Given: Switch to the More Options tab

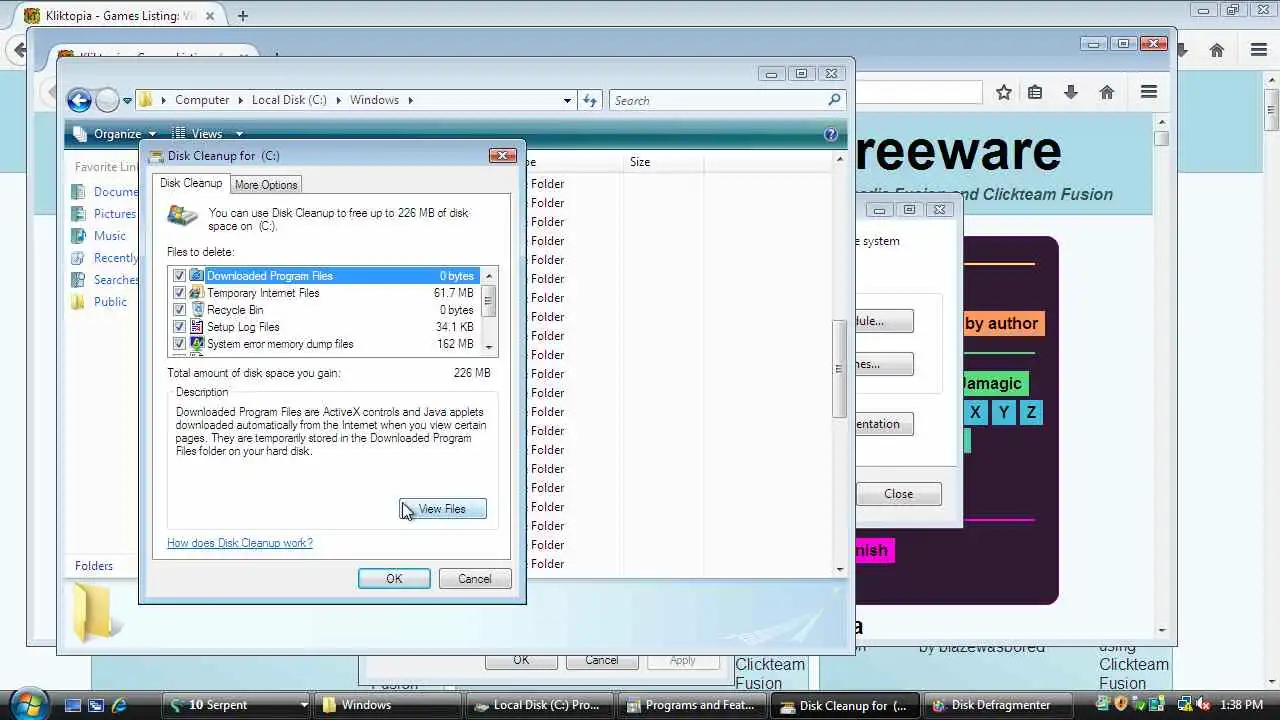Looking at the screenshot, I should tap(266, 185).
